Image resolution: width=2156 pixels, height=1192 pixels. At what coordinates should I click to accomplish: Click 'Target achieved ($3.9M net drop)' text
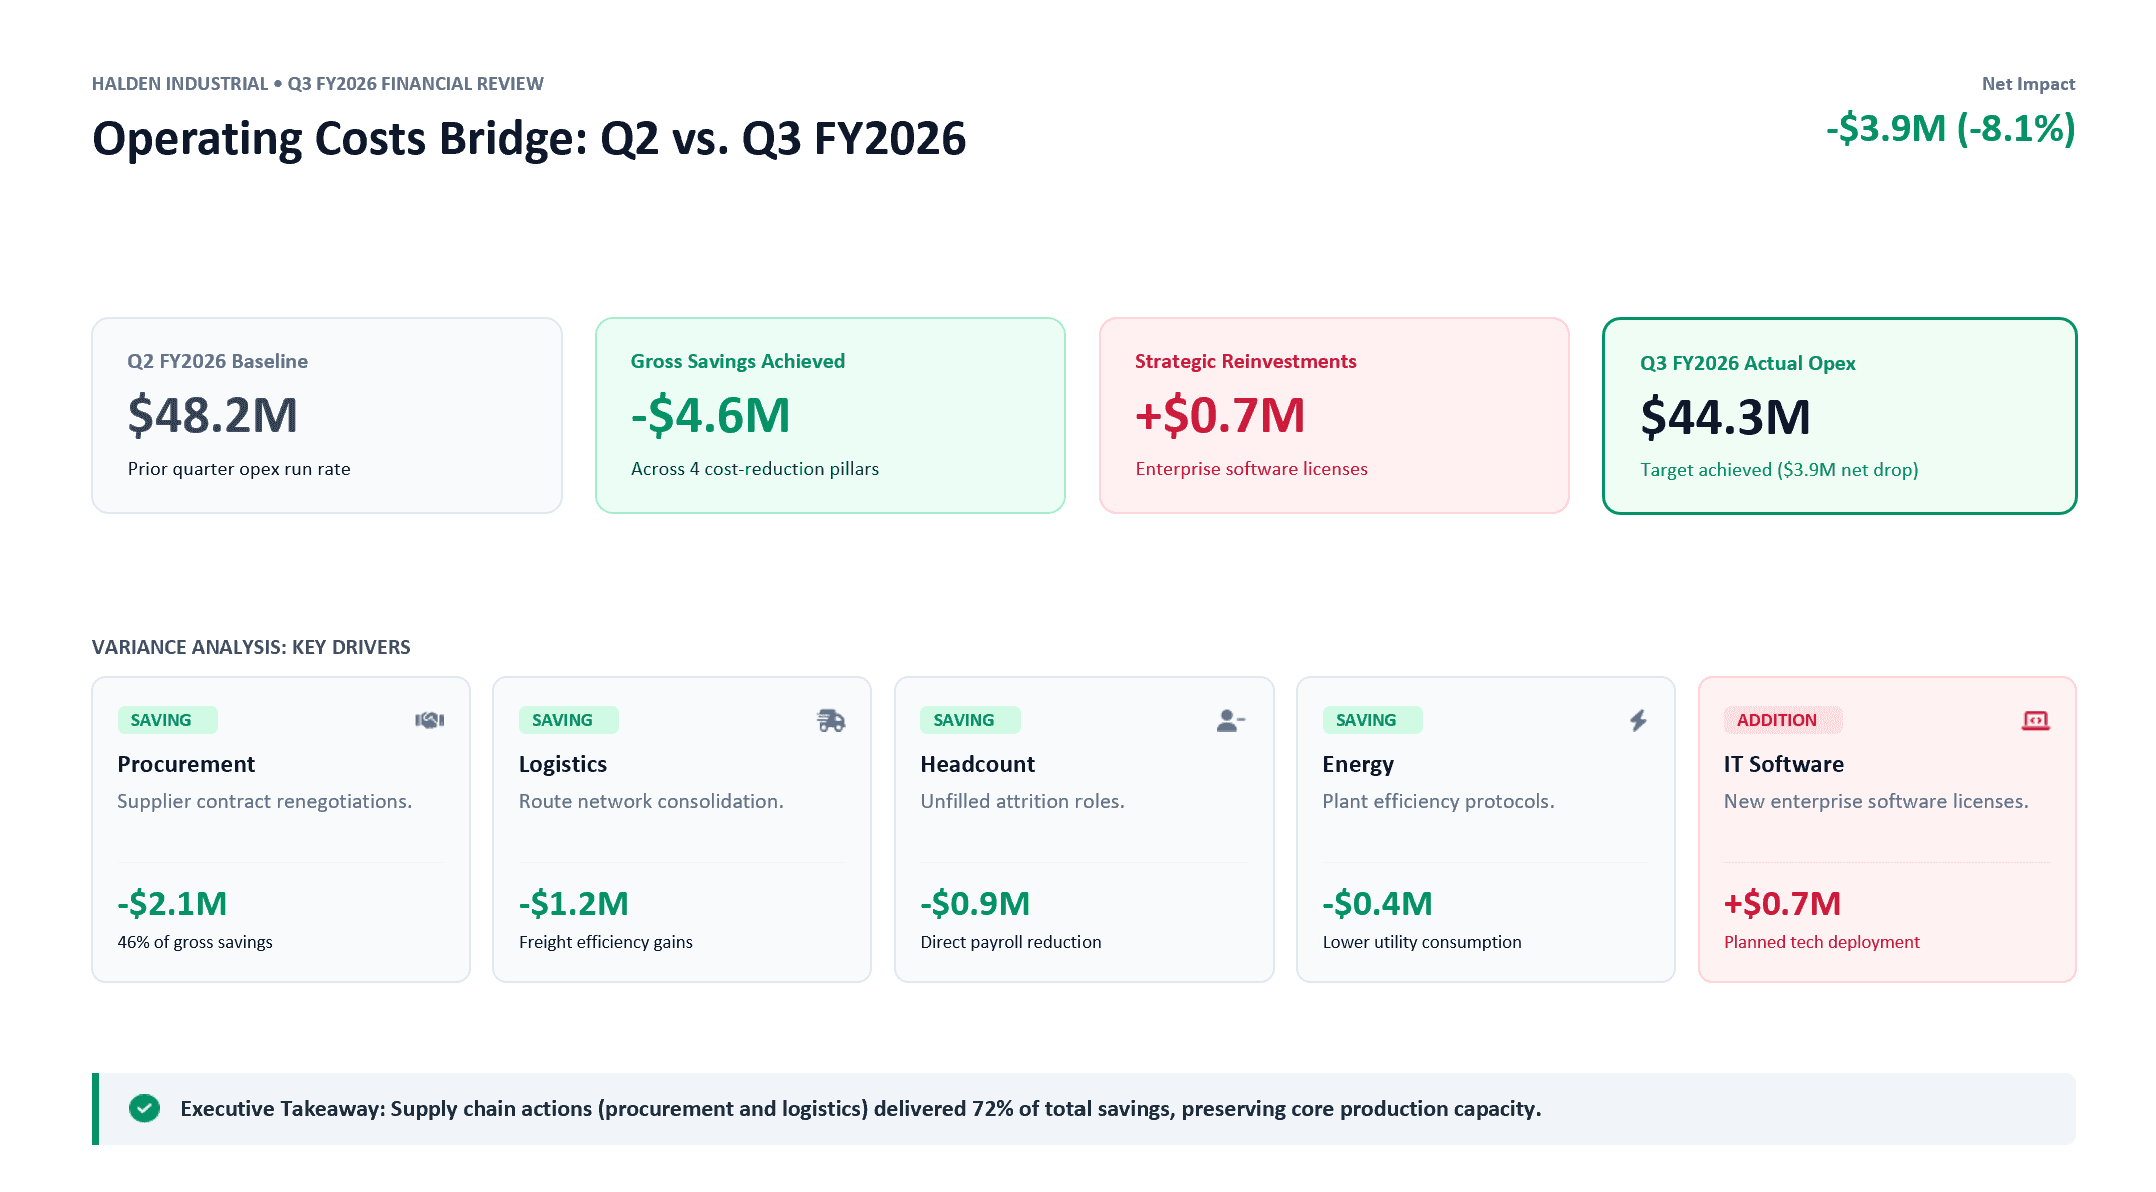pyautogui.click(x=1780, y=470)
